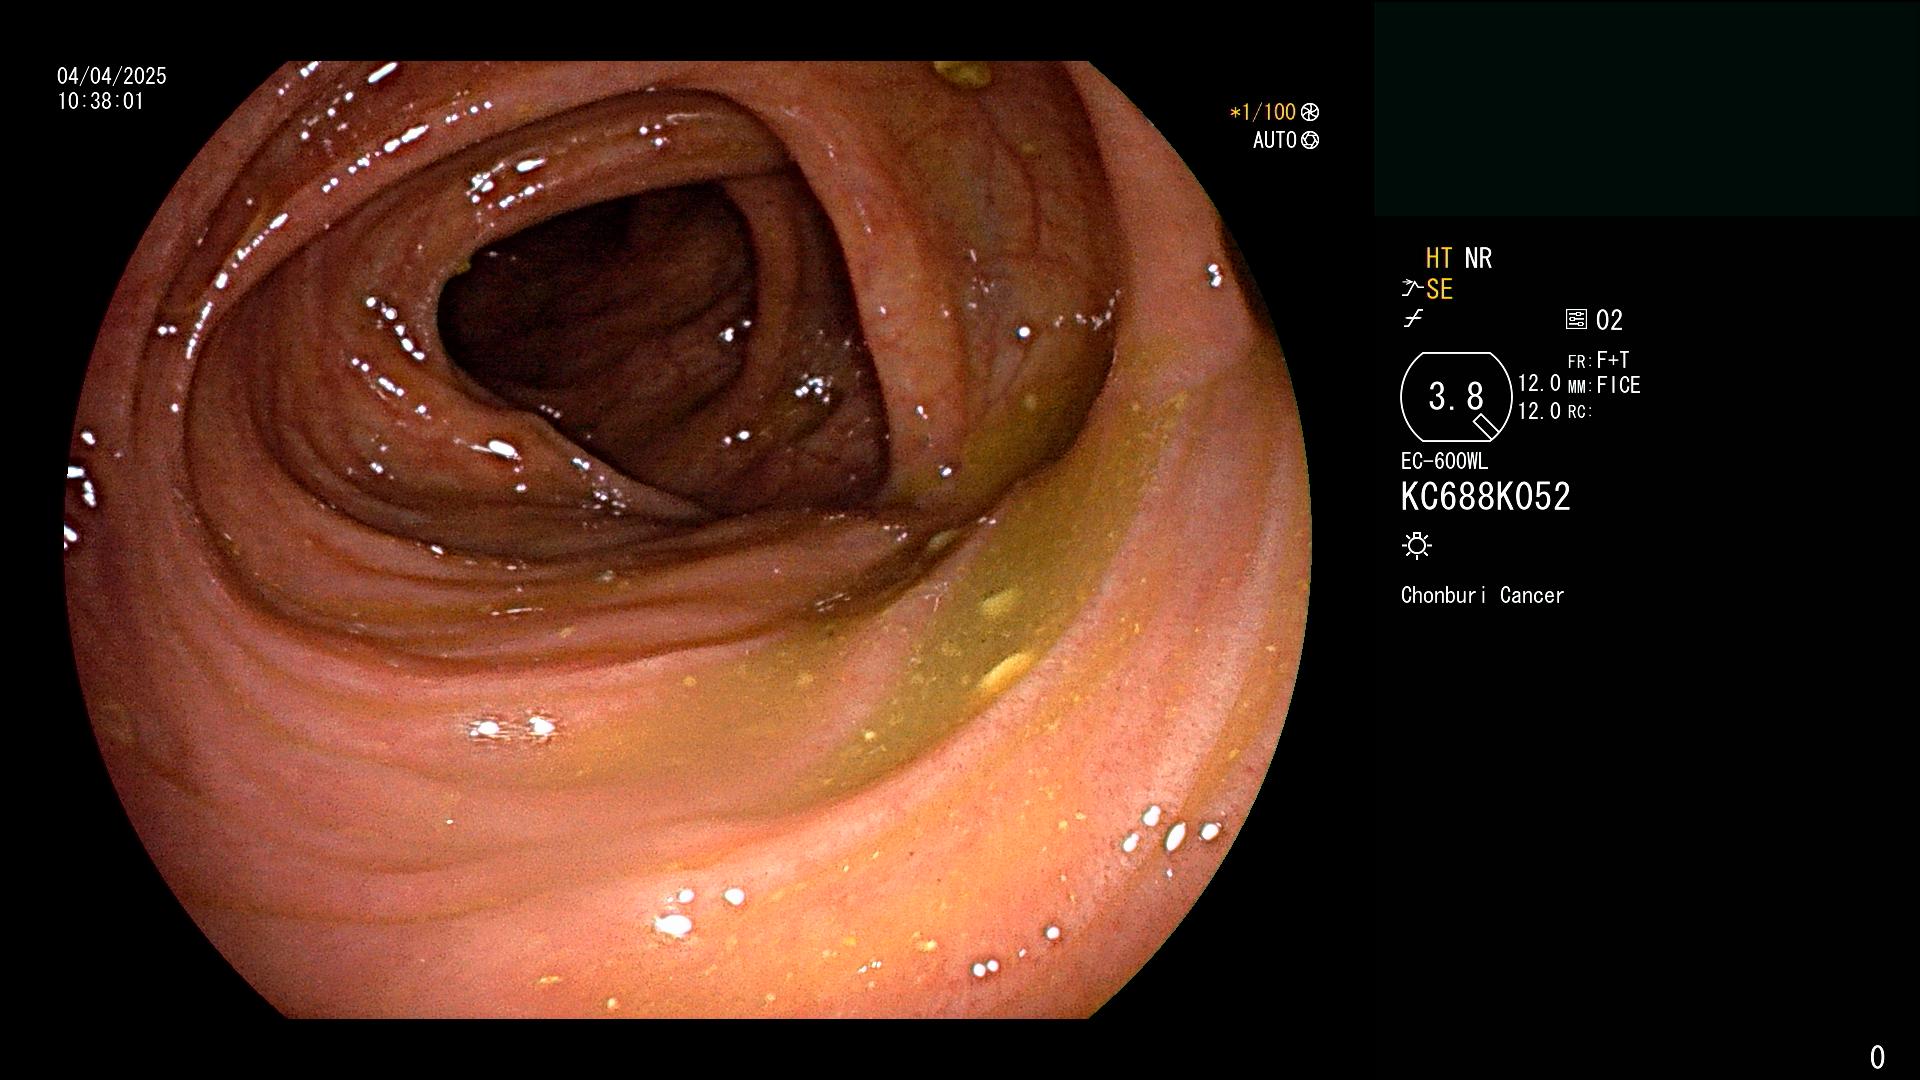Click the preset number 02
This screenshot has height=1080, width=1920.
pos(1609,320)
